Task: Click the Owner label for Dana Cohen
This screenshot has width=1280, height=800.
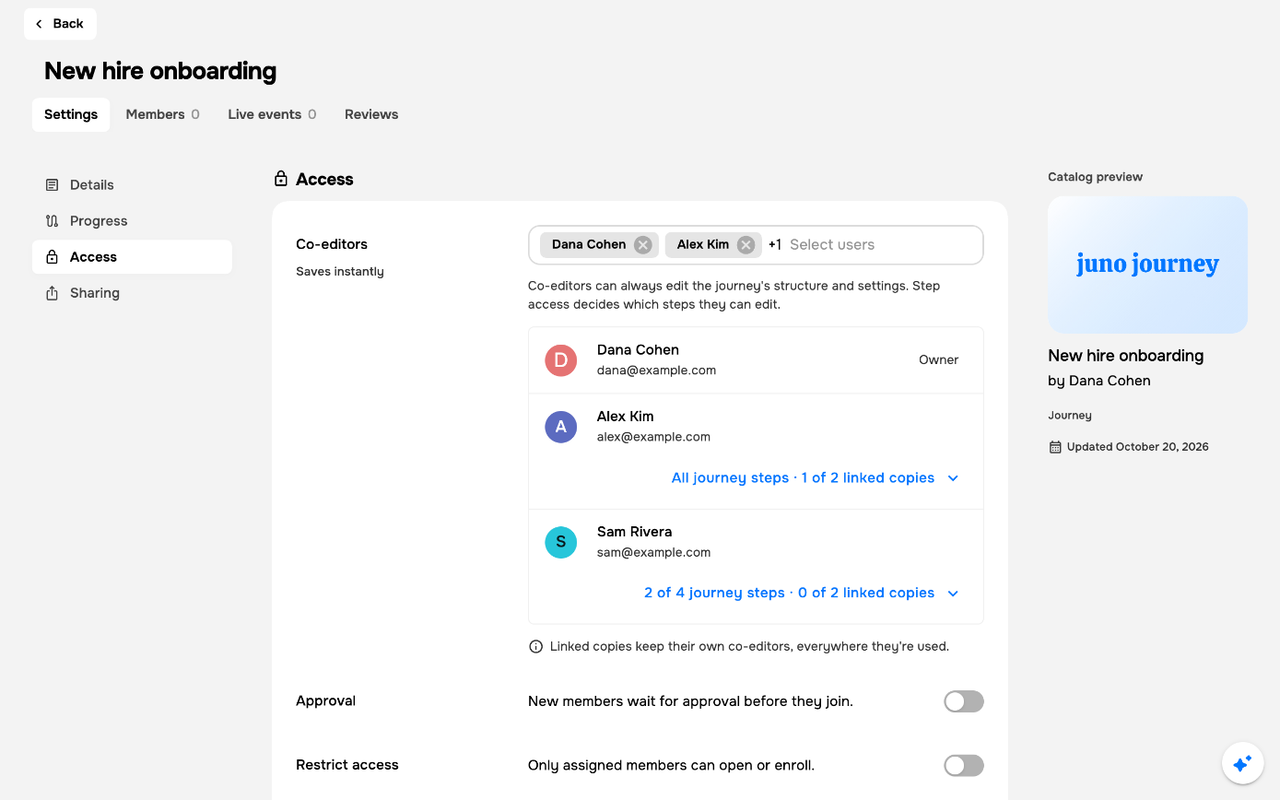Action: click(x=939, y=360)
